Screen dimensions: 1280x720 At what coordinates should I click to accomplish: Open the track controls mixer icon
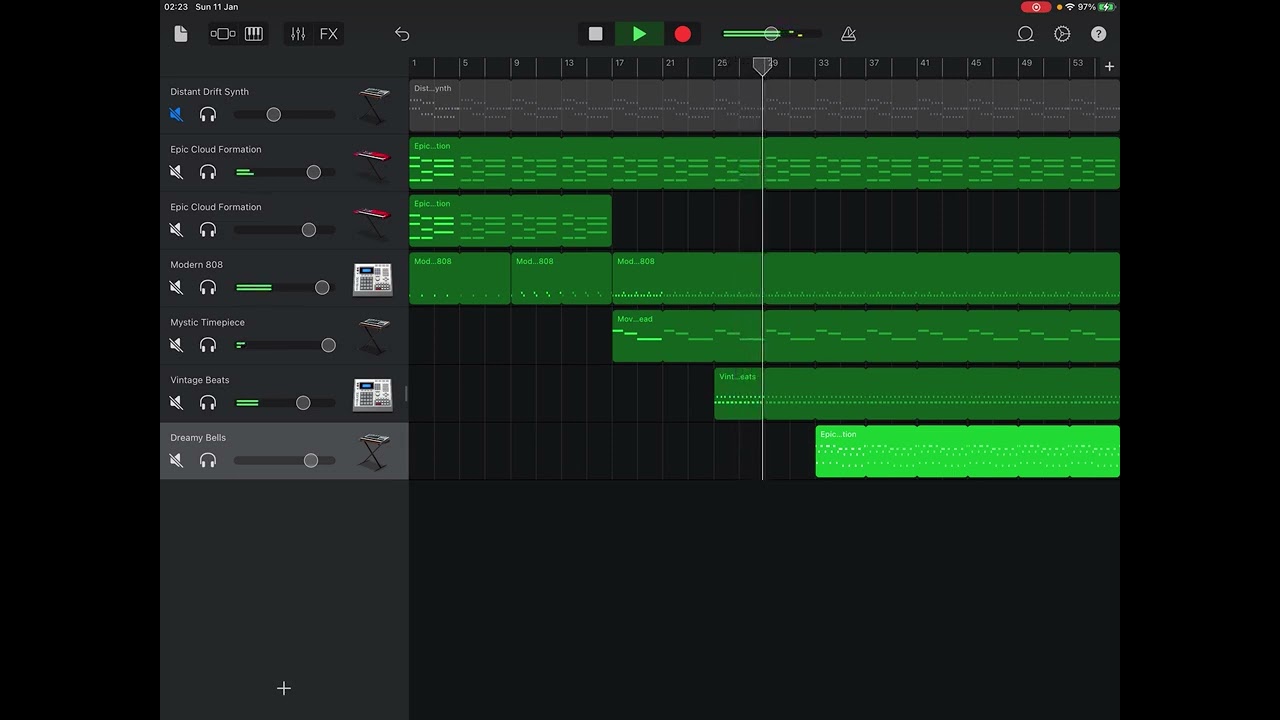tap(298, 34)
